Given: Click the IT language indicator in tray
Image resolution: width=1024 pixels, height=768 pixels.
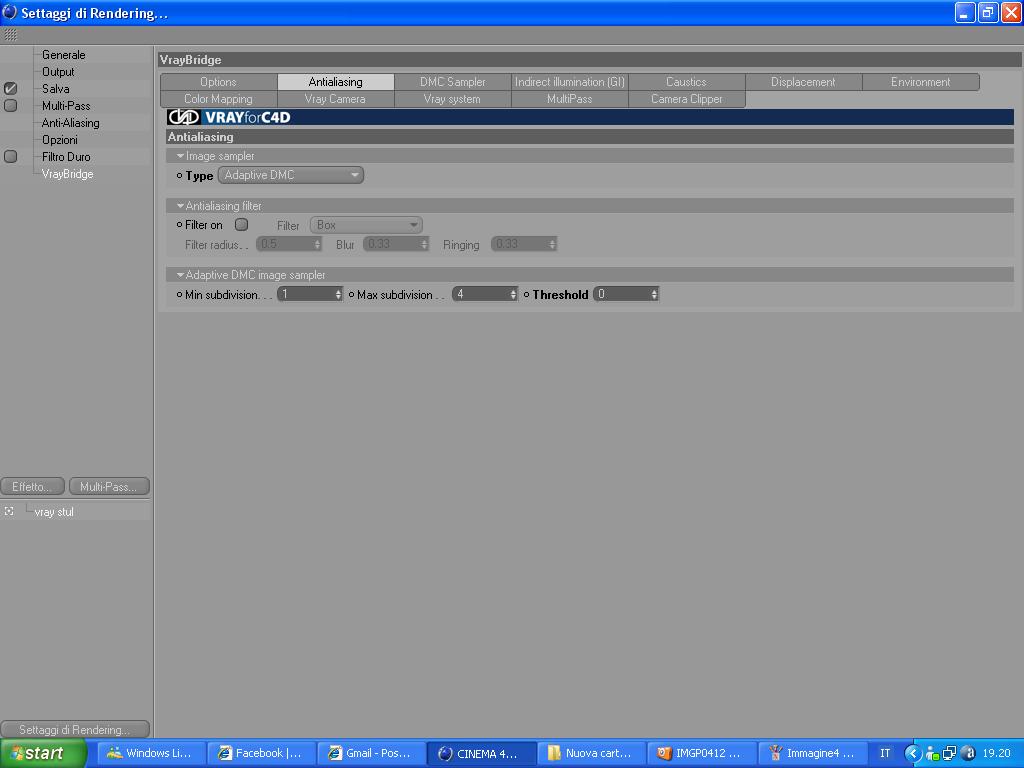Looking at the screenshot, I should click(885, 753).
